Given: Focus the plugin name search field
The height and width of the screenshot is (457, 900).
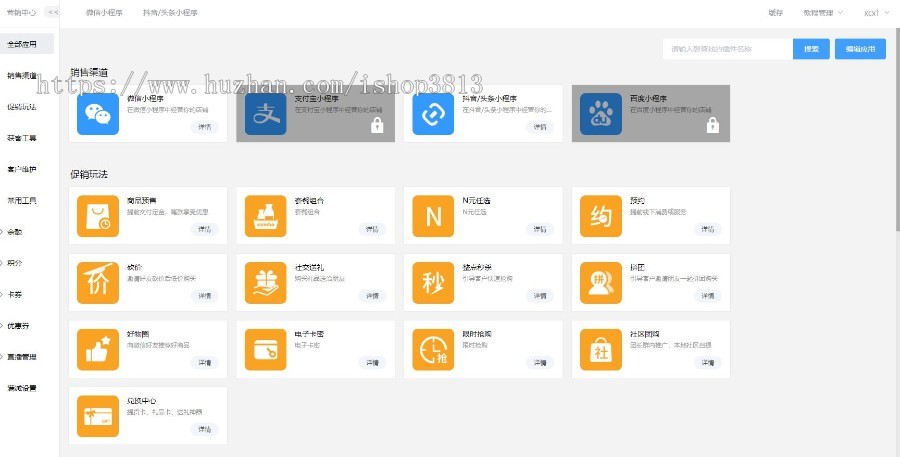Looking at the screenshot, I should pyautogui.click(x=727, y=48).
